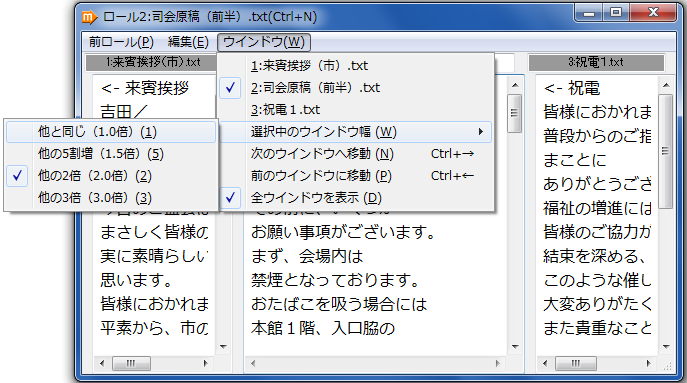Click right pane line starting 普段からのご指
This screenshot has height=383, width=687.
point(597,136)
